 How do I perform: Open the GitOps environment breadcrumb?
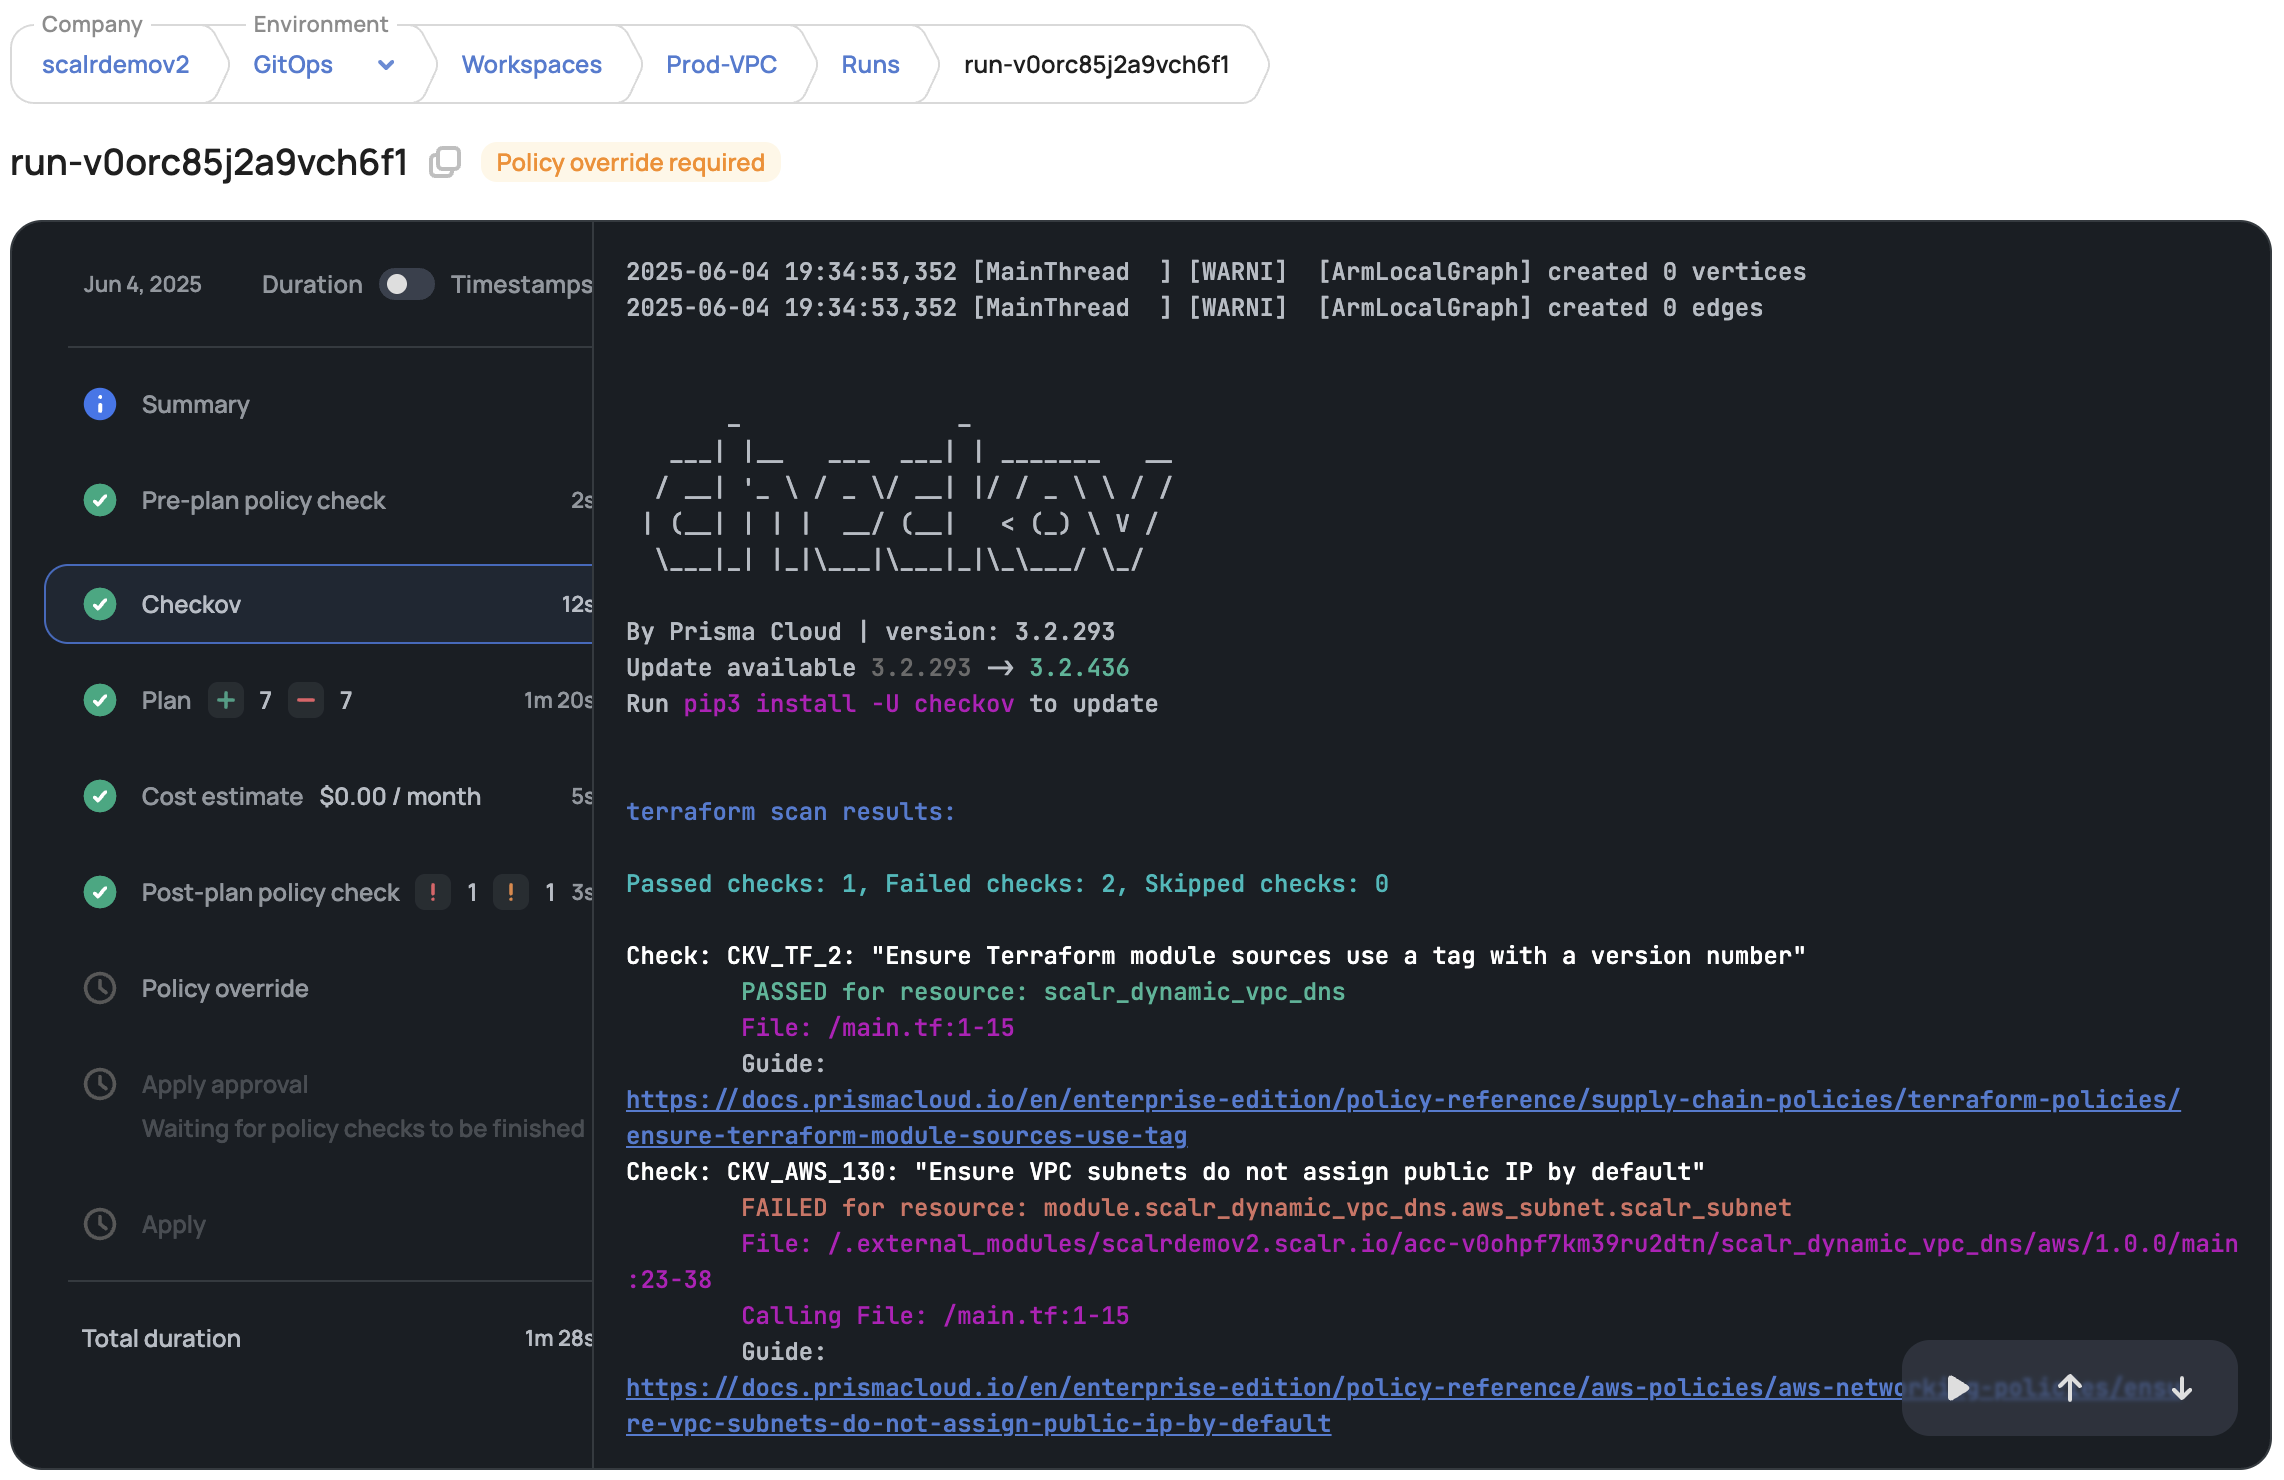pos(293,65)
